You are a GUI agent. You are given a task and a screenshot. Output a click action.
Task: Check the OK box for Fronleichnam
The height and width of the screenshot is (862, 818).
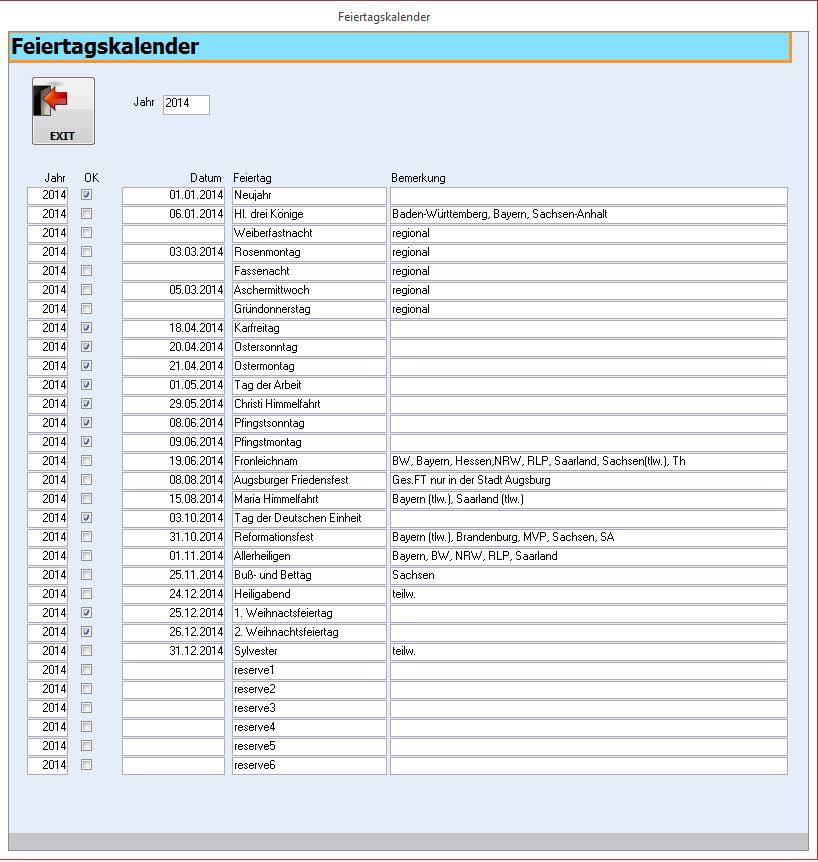pos(86,461)
